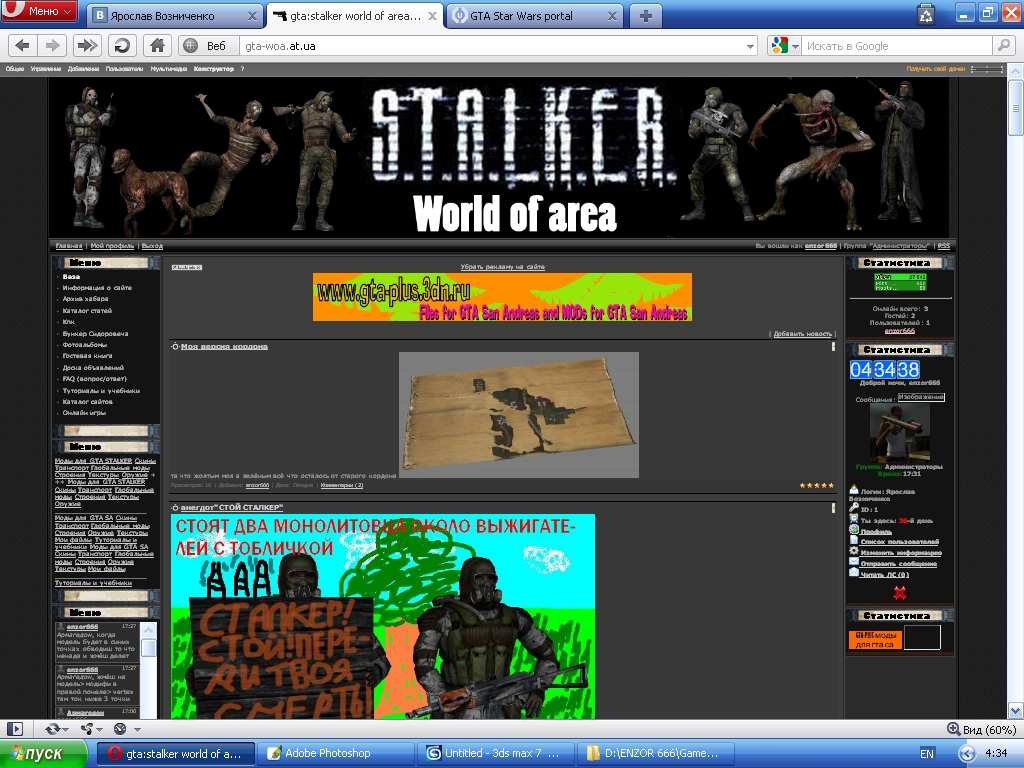Click the Главная link
Screen dimensions: 1024x768
coord(69,246)
